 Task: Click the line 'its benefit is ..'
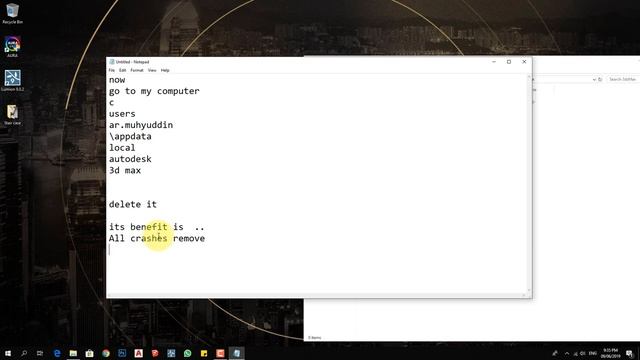point(156,227)
